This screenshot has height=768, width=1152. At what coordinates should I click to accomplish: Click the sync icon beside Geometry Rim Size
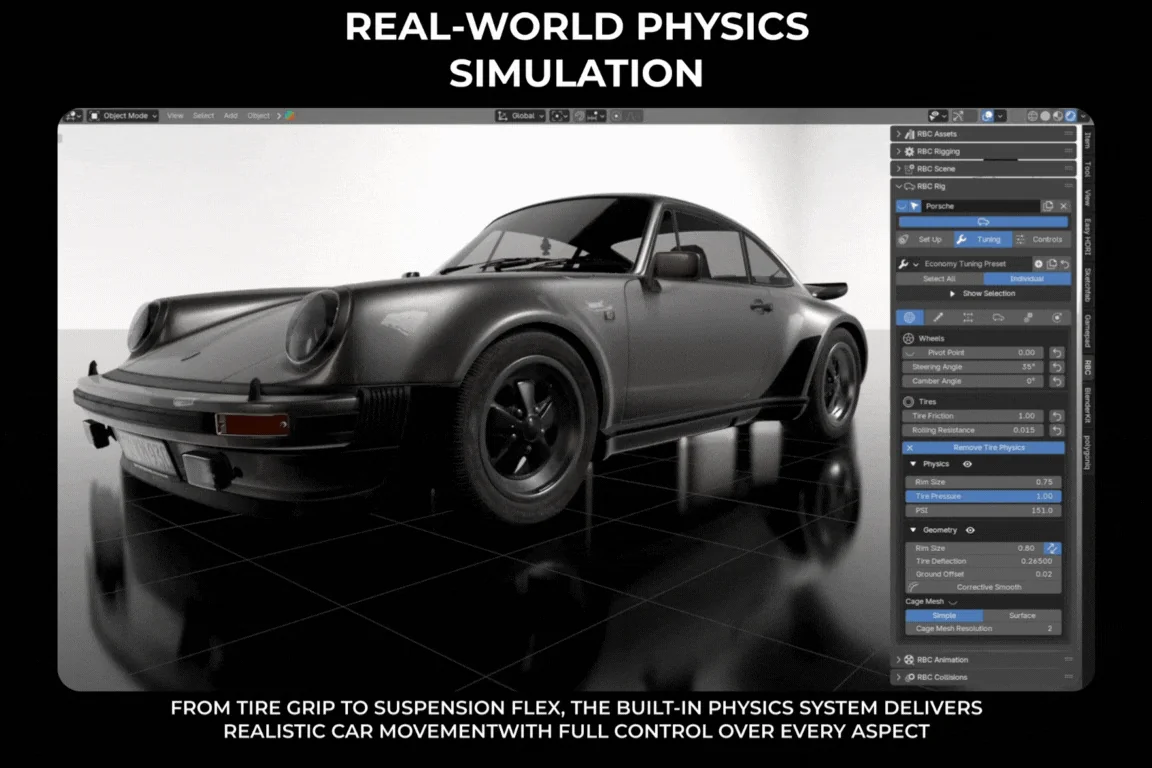[x=1052, y=548]
